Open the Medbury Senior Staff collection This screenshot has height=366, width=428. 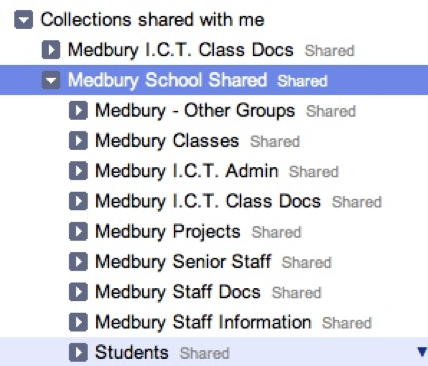[183, 262]
